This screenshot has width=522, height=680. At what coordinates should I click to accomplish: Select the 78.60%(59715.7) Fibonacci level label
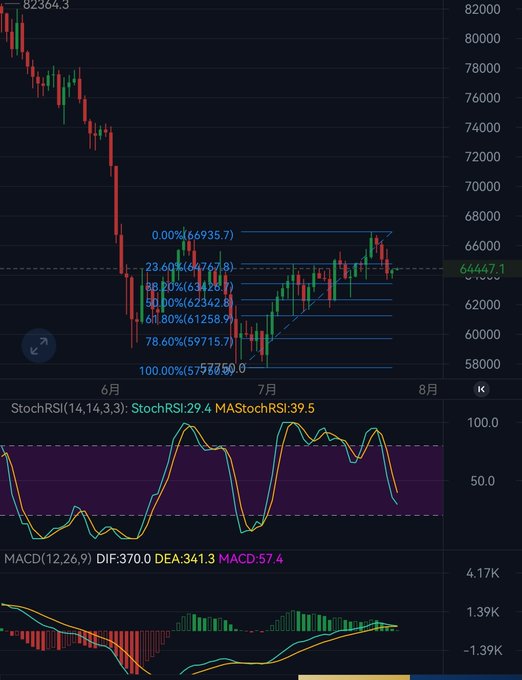[189, 341]
